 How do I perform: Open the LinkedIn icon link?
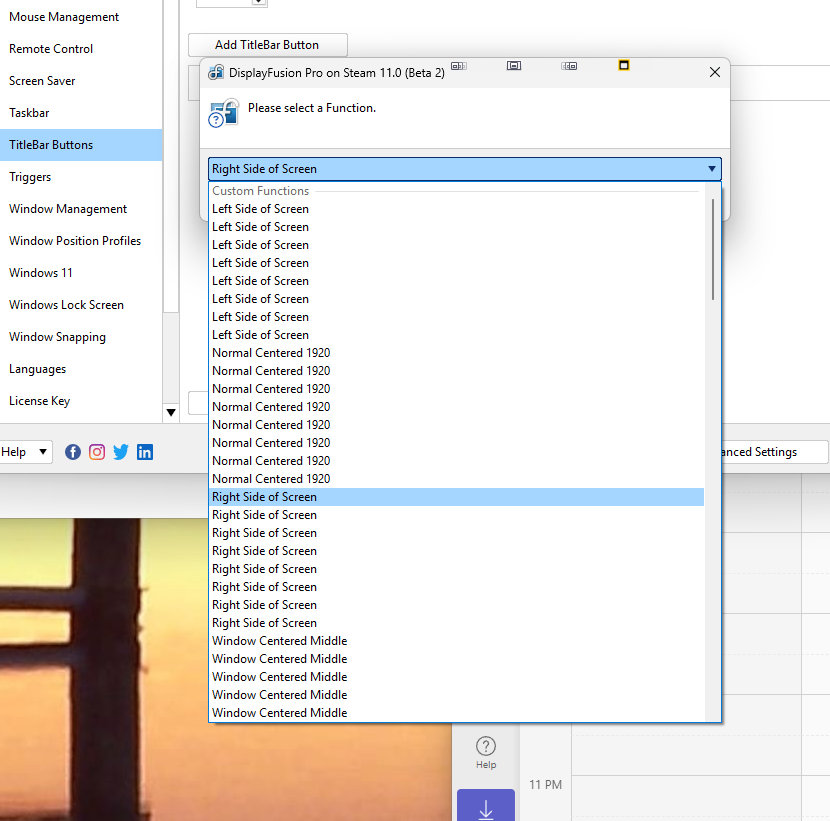pos(145,452)
